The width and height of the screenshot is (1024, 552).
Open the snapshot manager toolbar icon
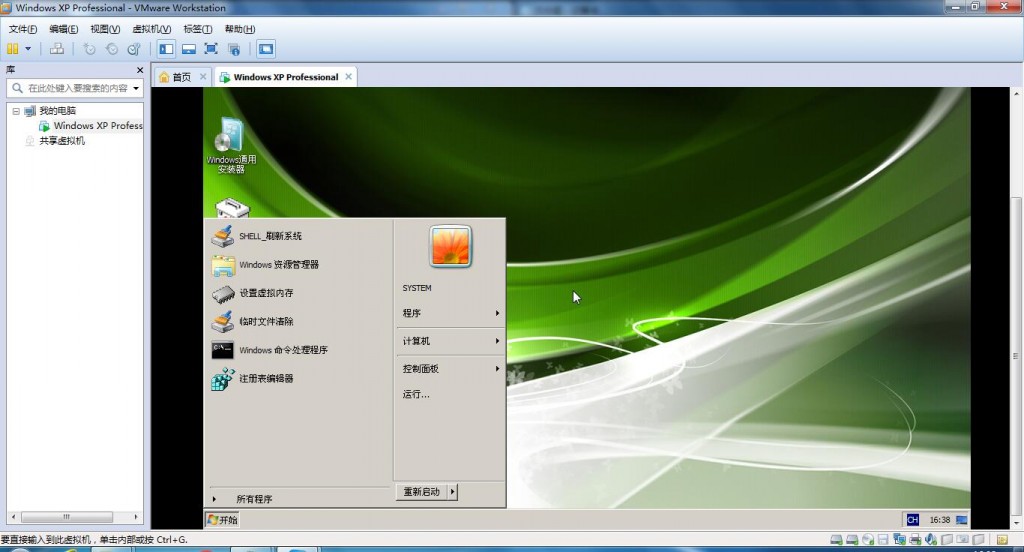(x=134, y=48)
